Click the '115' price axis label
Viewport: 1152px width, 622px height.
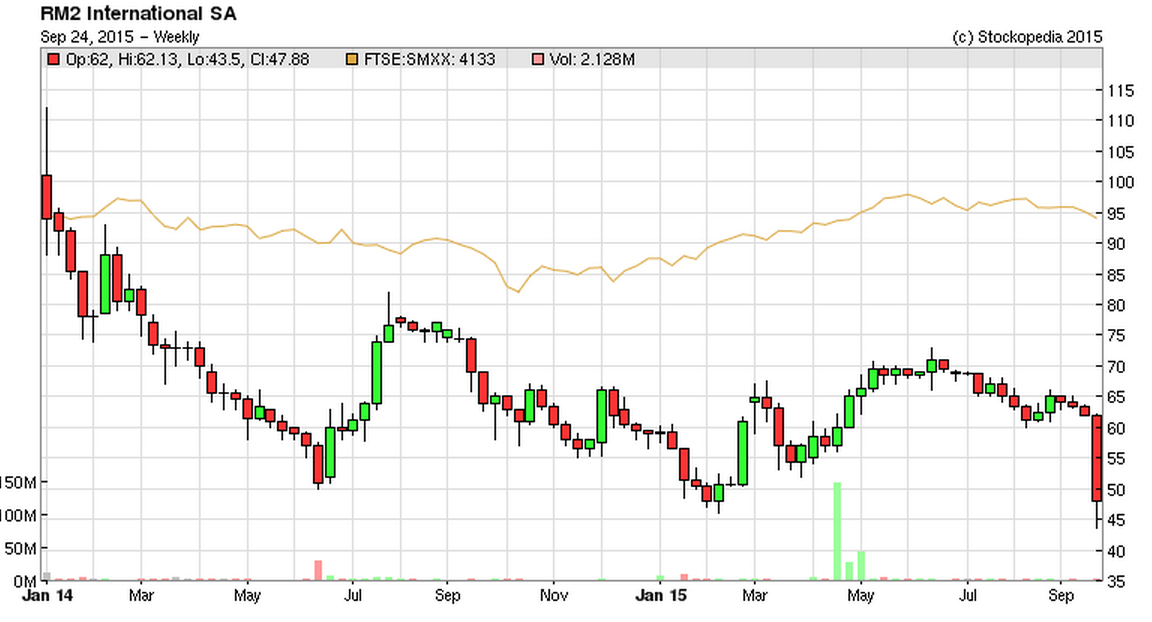[x=1121, y=90]
